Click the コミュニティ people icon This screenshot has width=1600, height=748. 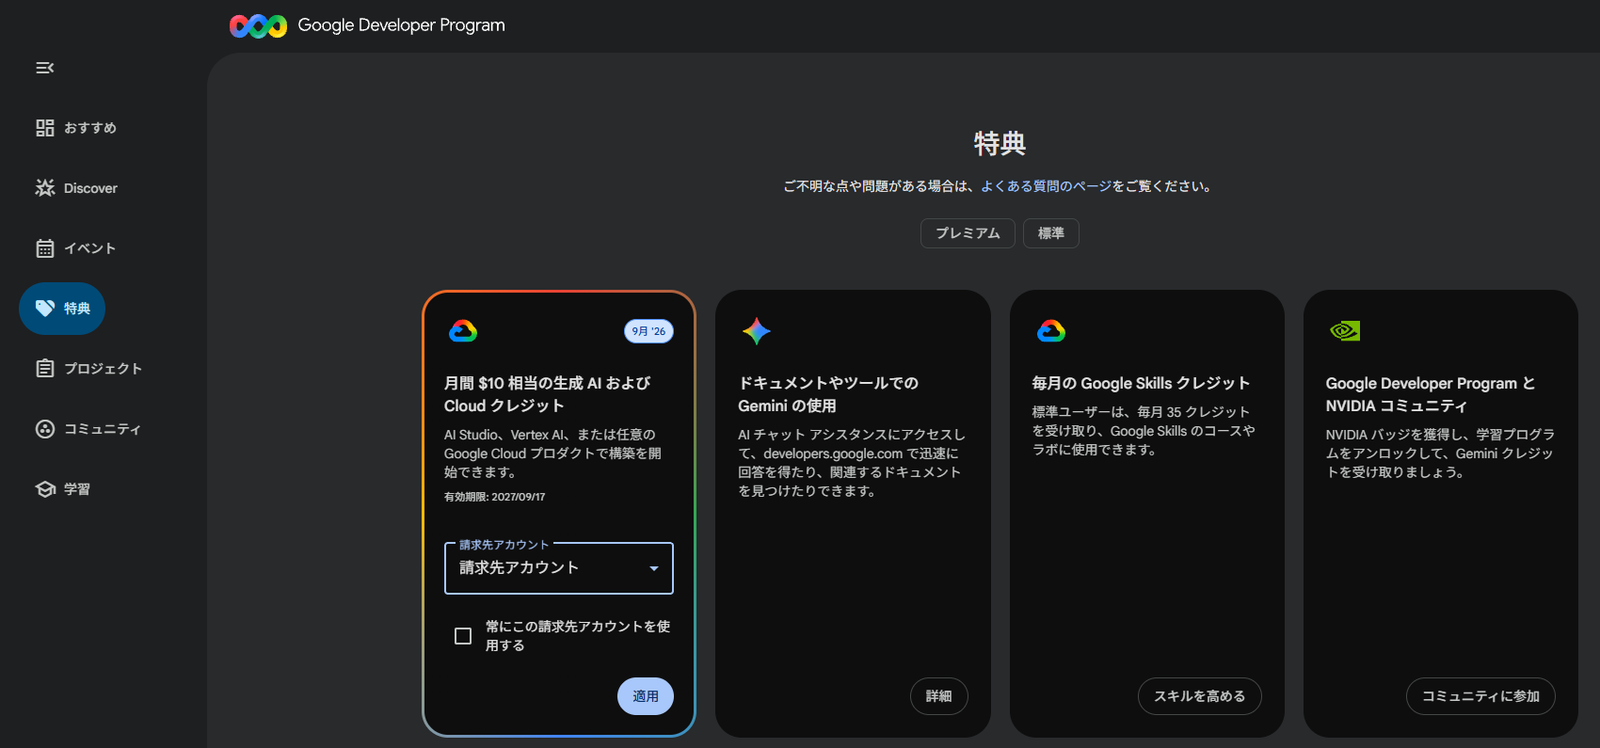pos(45,429)
